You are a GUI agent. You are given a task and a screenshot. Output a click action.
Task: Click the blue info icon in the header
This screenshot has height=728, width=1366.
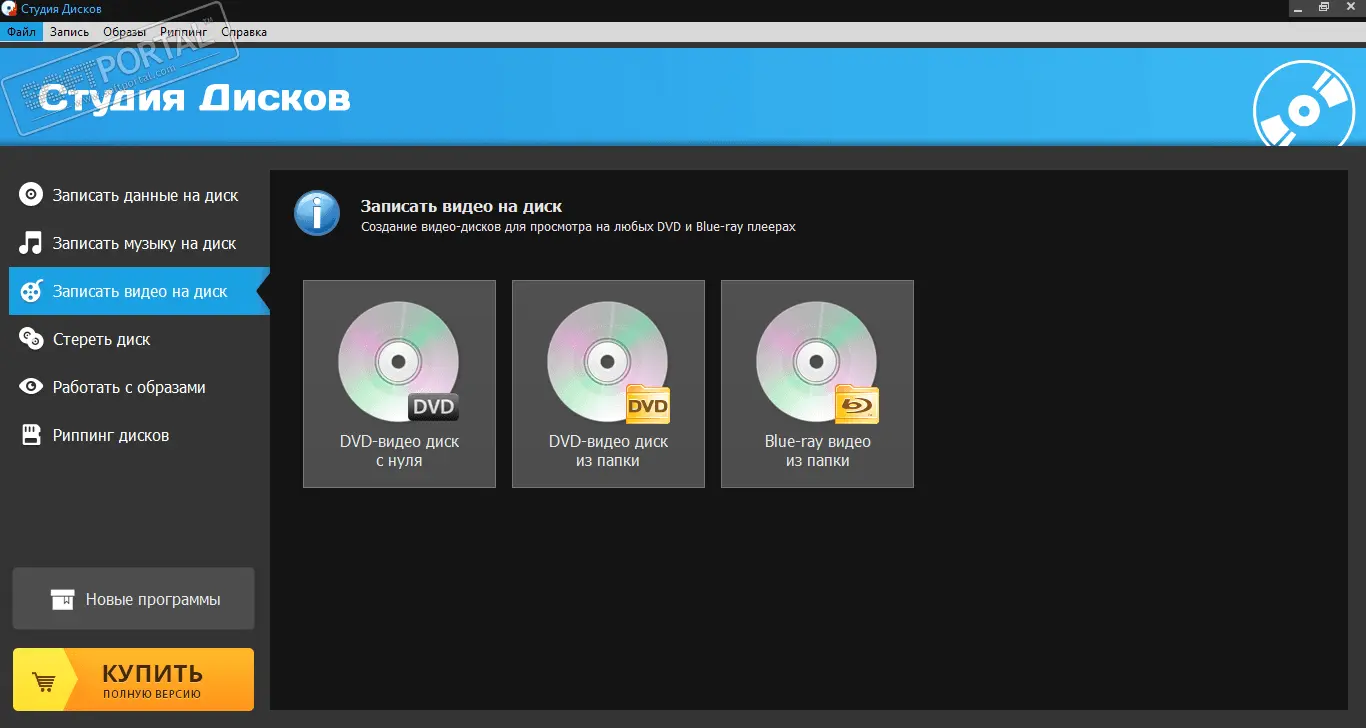point(317,214)
